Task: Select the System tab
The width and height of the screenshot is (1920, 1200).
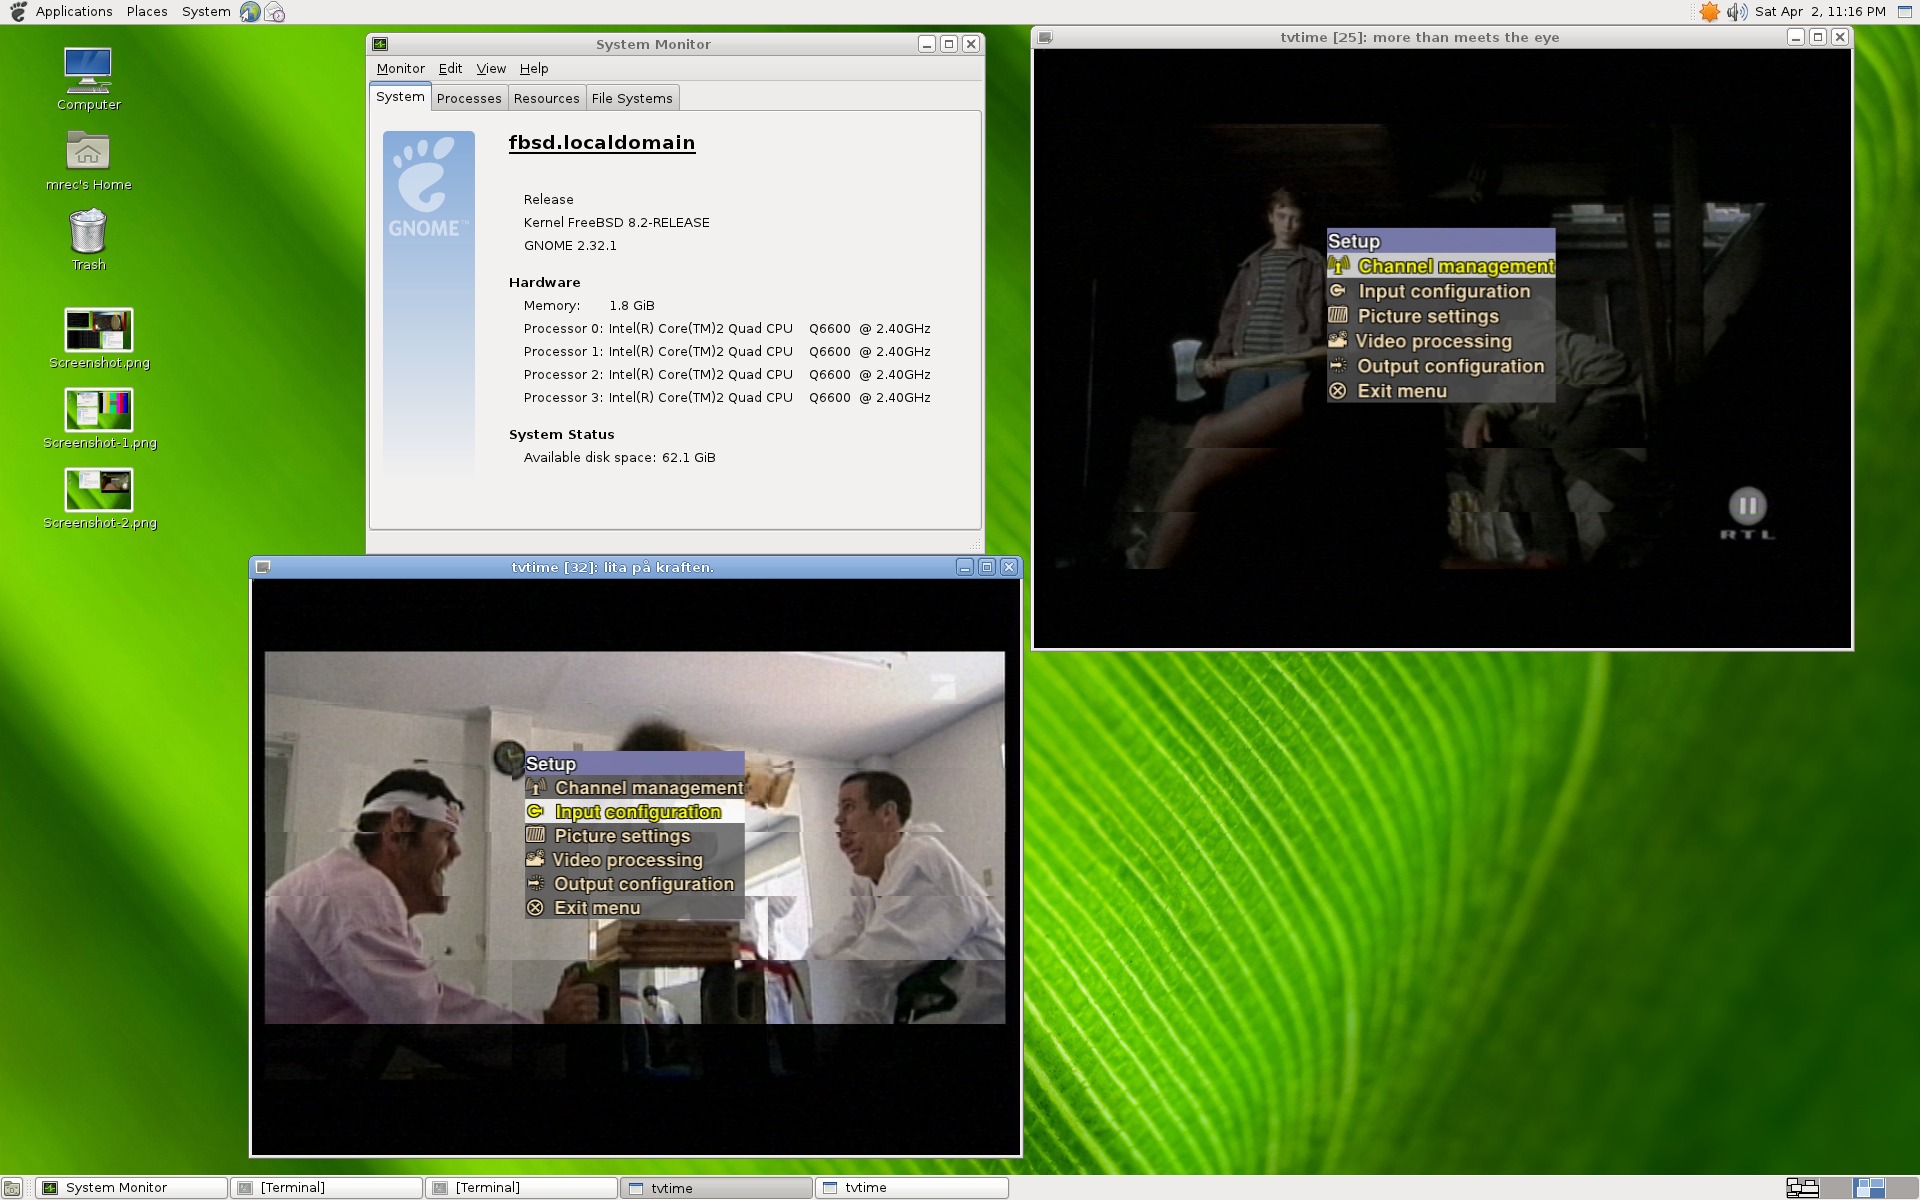Action: [x=400, y=97]
